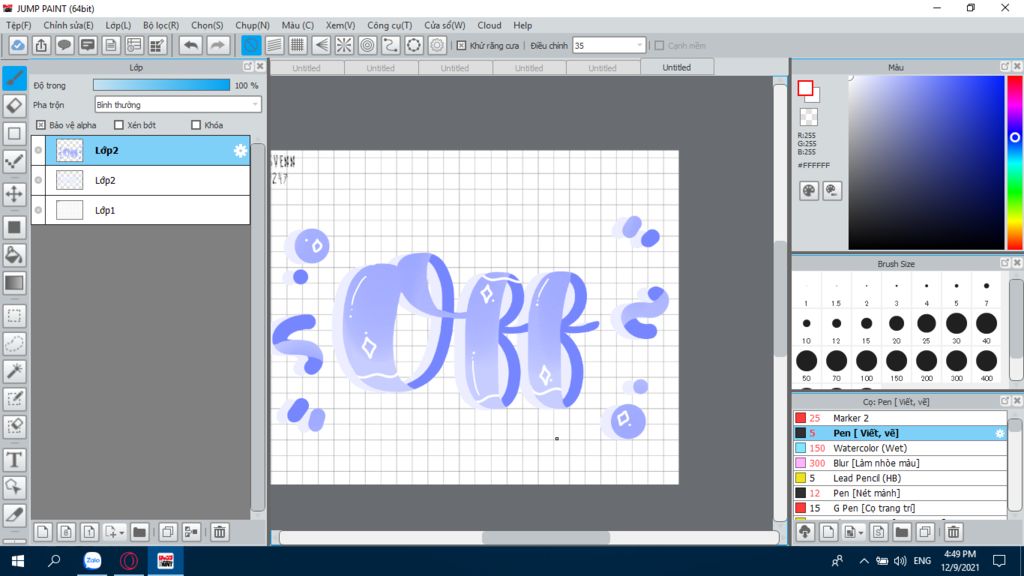Select the Eraser tool
The width and height of the screenshot is (1024, 576).
[x=14, y=105]
